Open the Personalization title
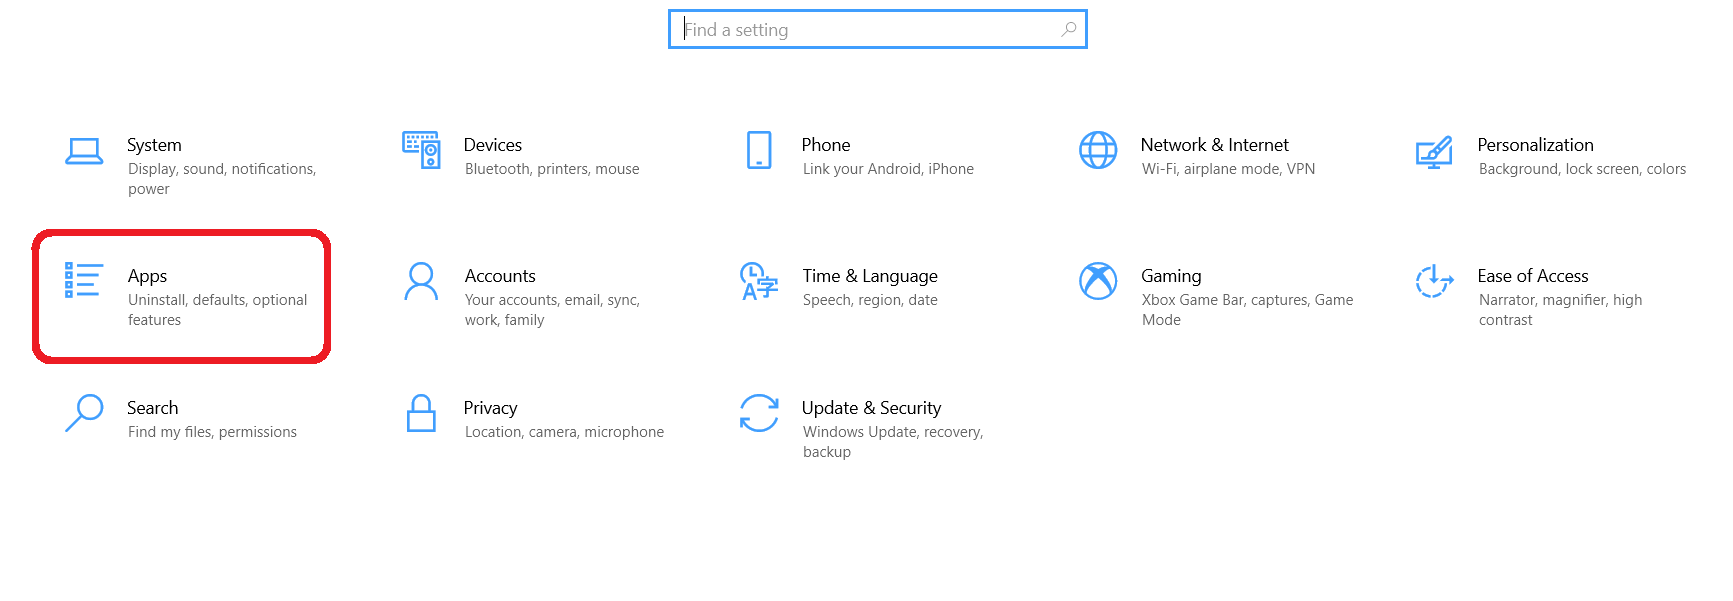 [x=1536, y=145]
